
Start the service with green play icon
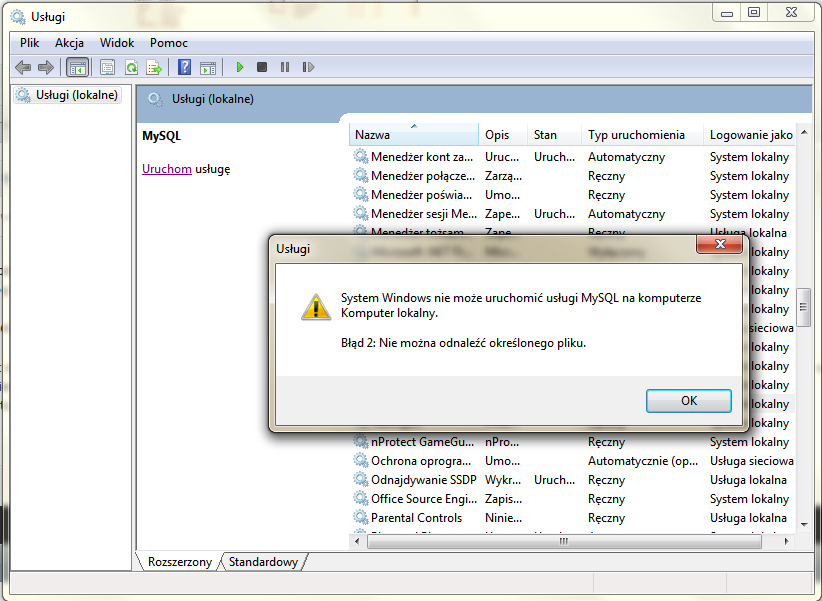(240, 67)
